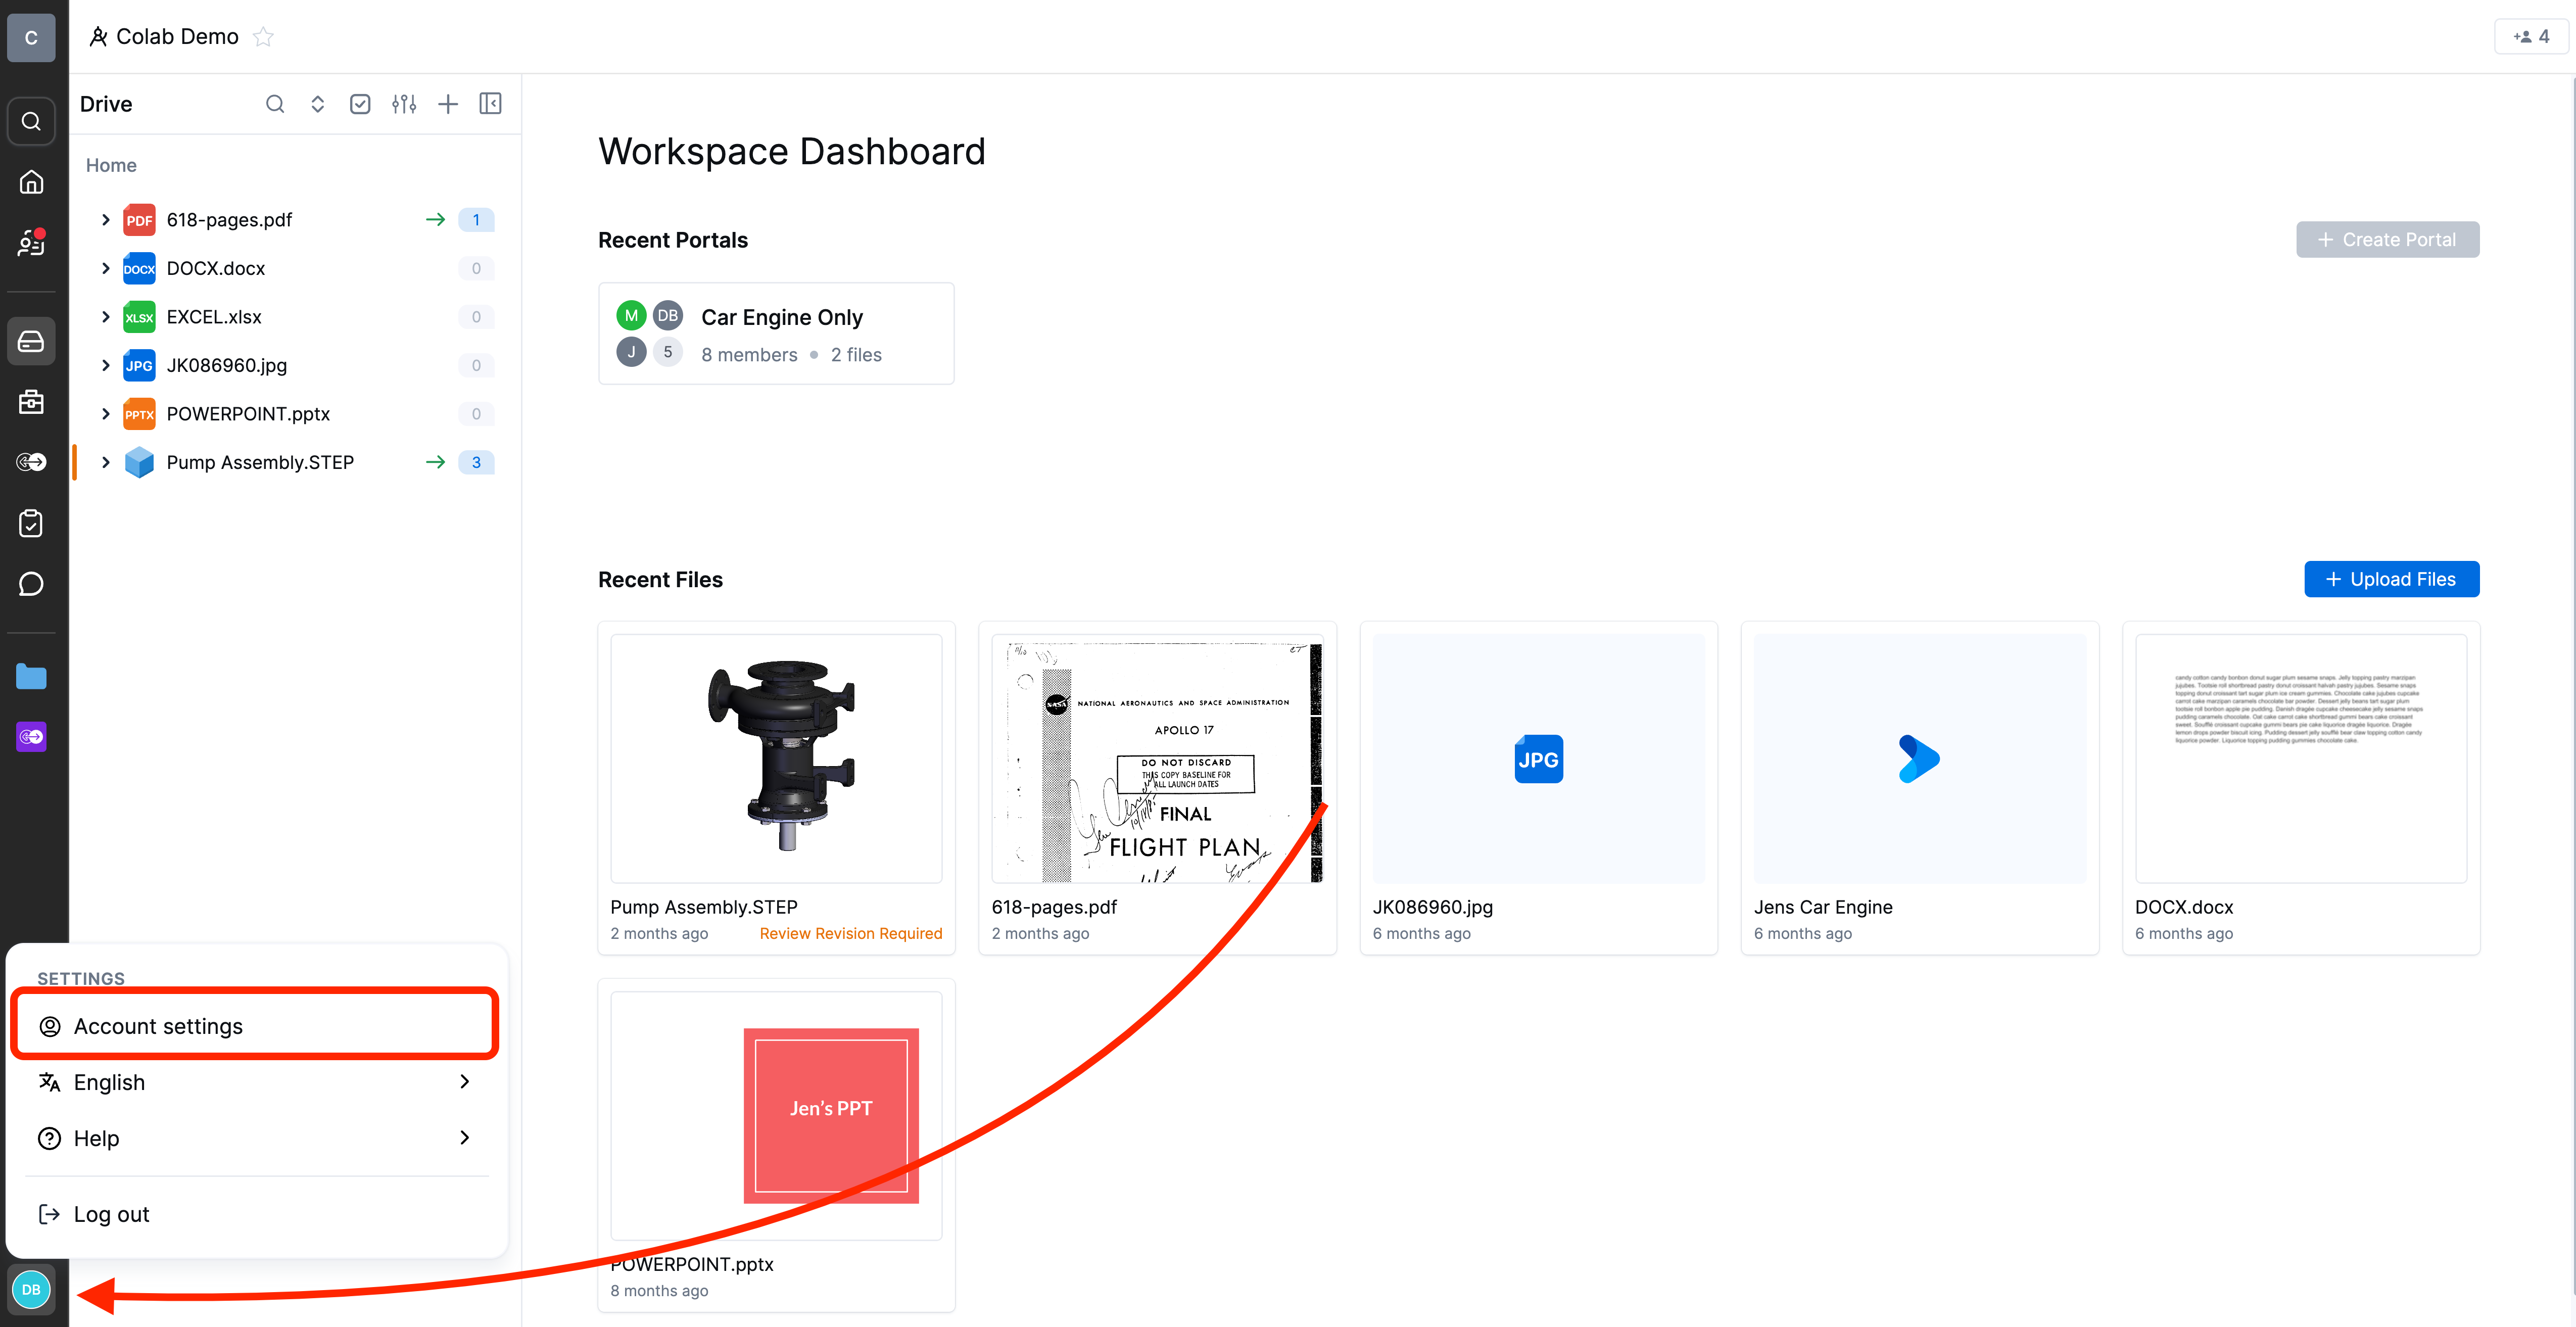
Task: Click the sort order icon in Drive
Action: [x=317, y=104]
